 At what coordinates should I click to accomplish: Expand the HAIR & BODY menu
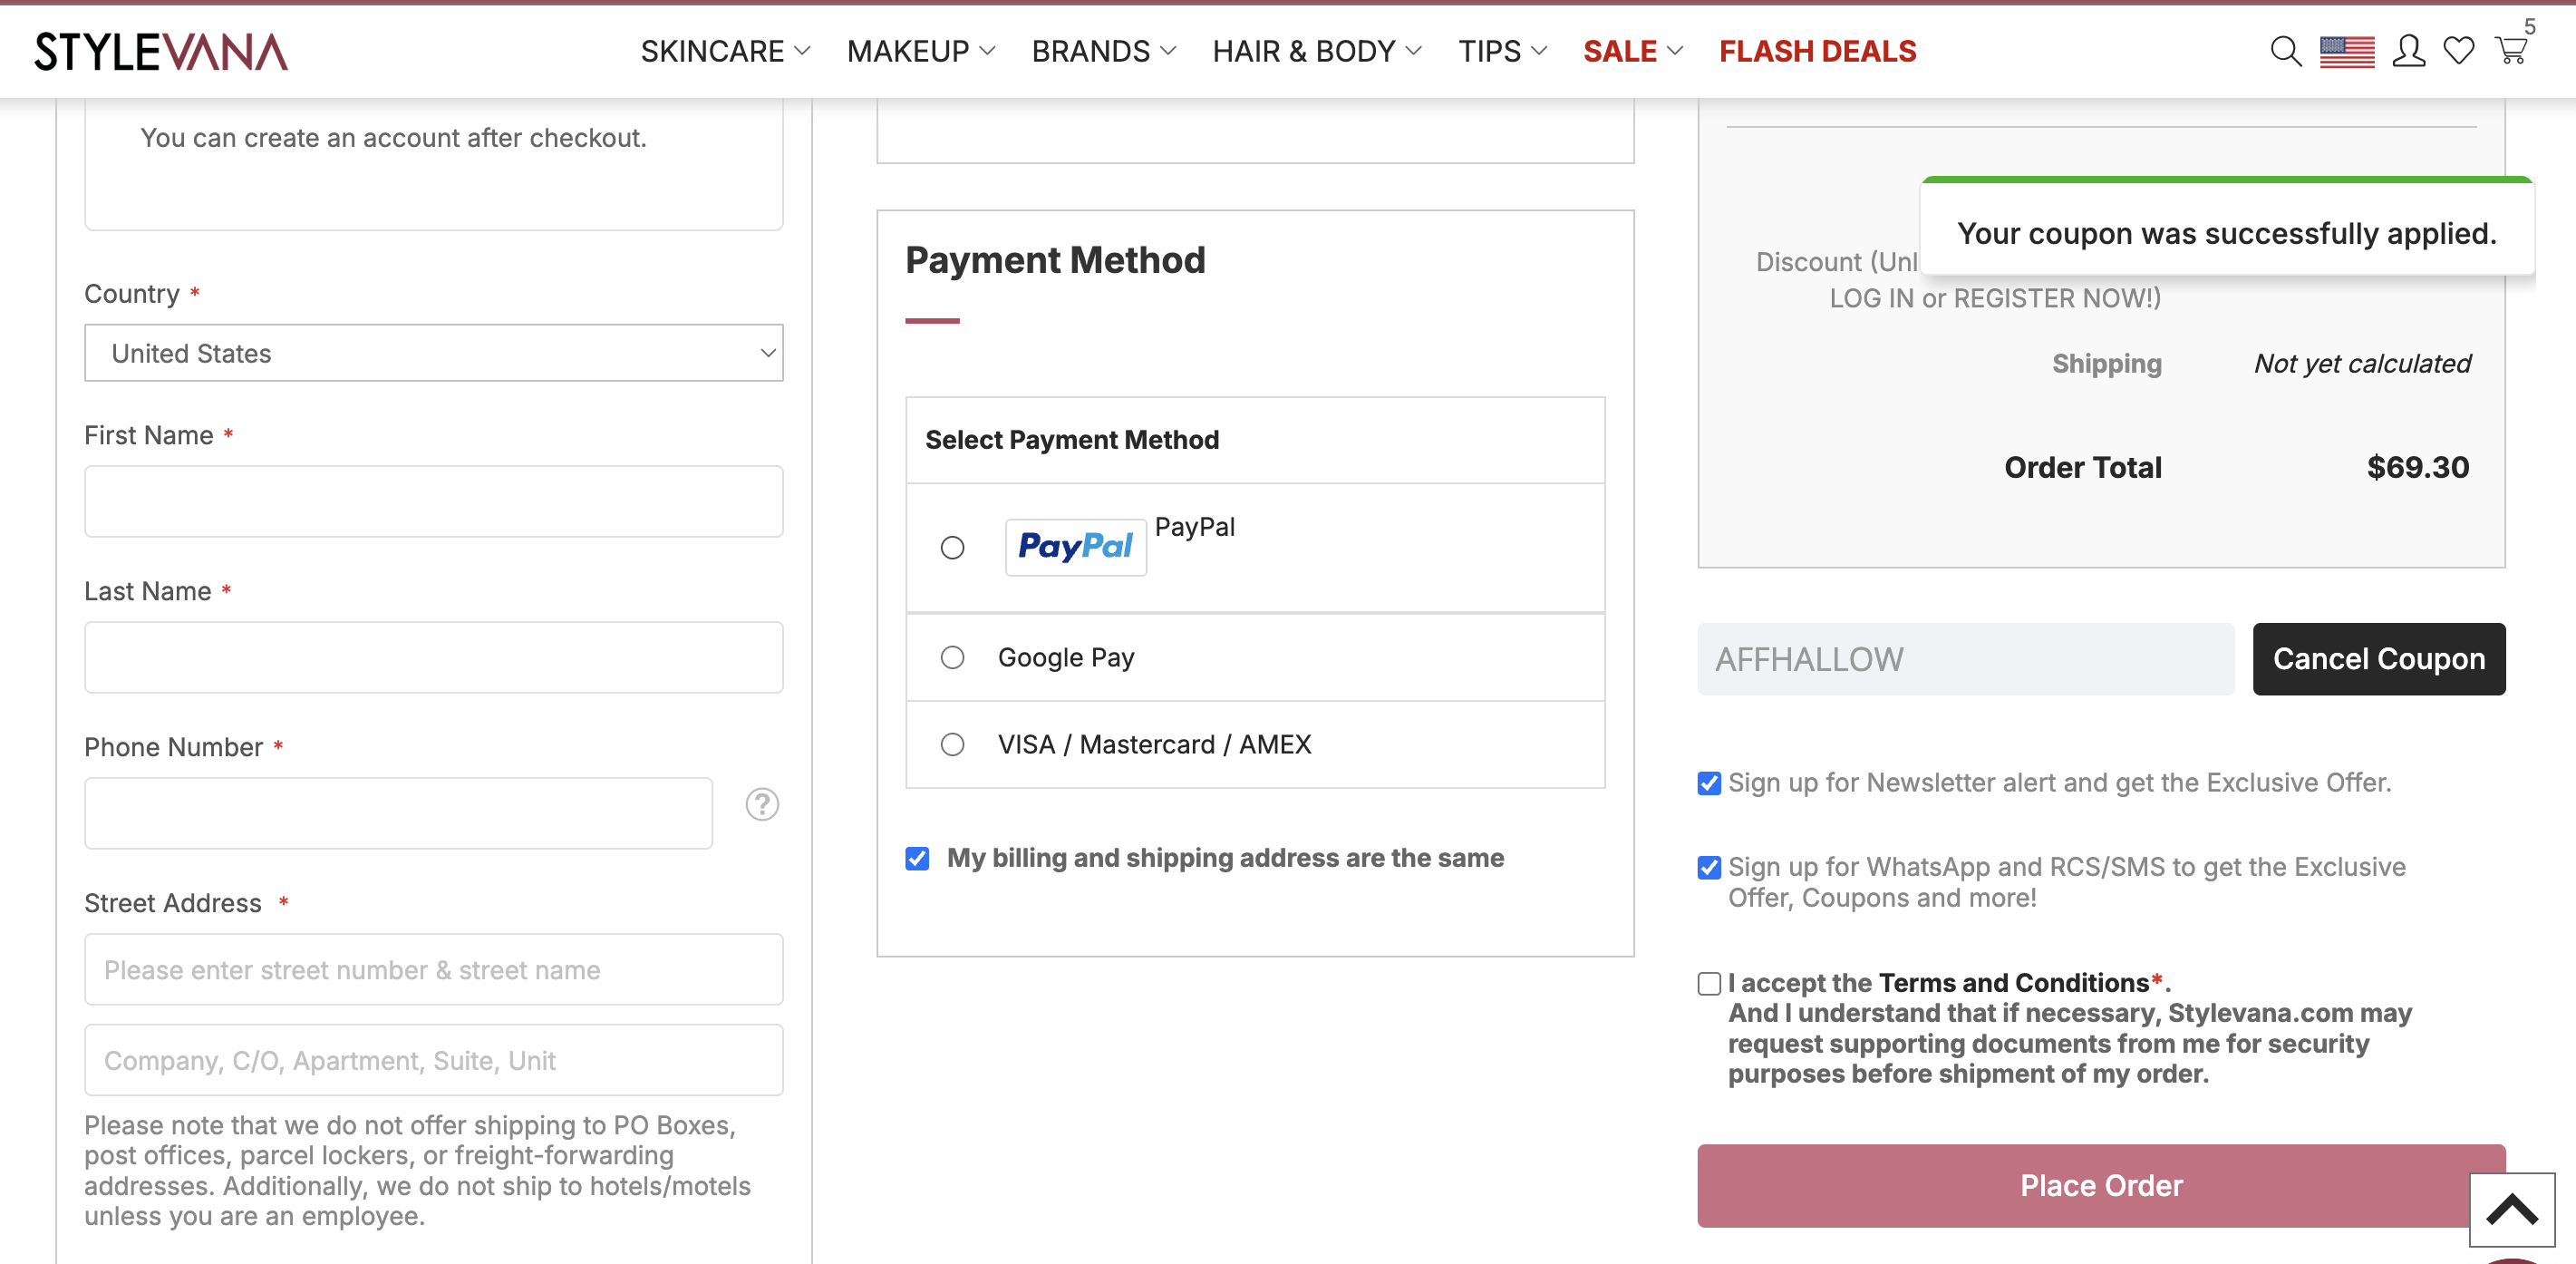click(1317, 51)
